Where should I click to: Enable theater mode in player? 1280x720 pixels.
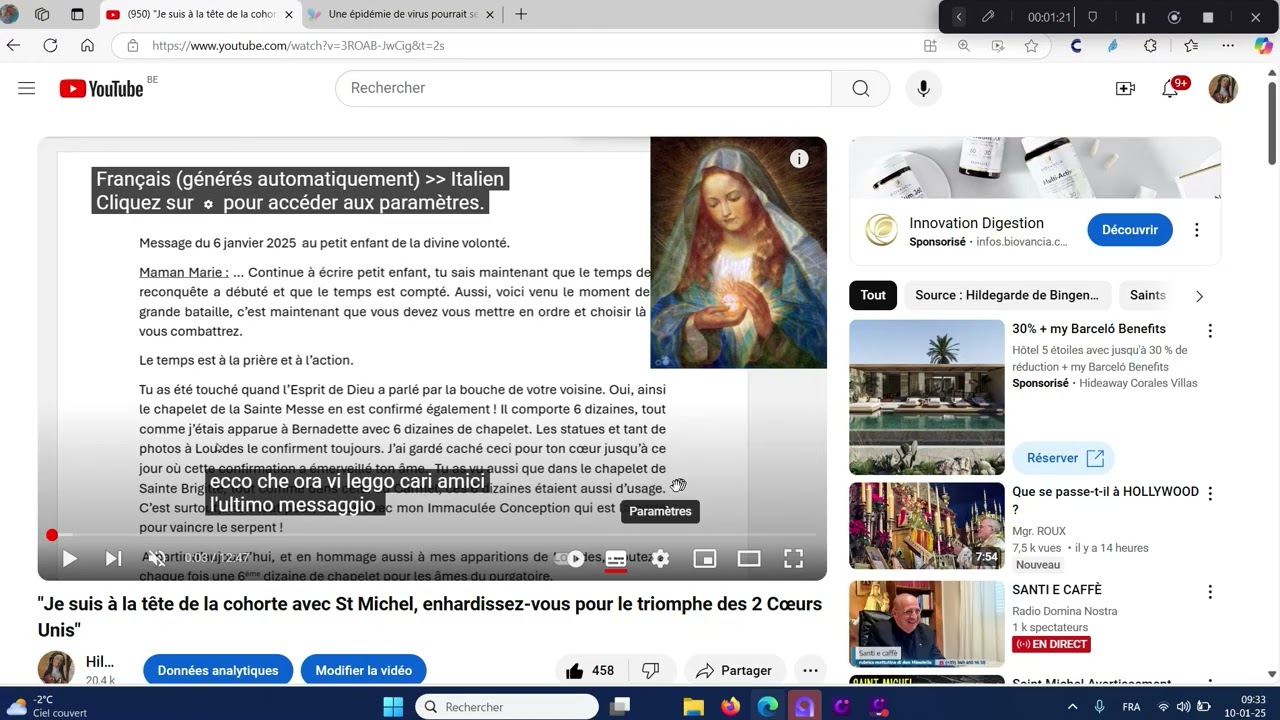tap(749, 559)
